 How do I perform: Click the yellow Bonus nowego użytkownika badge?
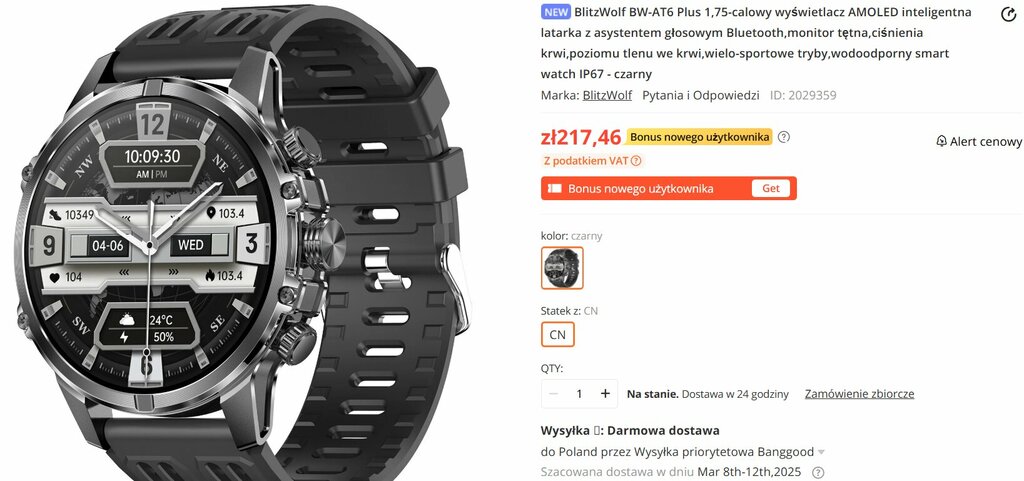tap(699, 137)
